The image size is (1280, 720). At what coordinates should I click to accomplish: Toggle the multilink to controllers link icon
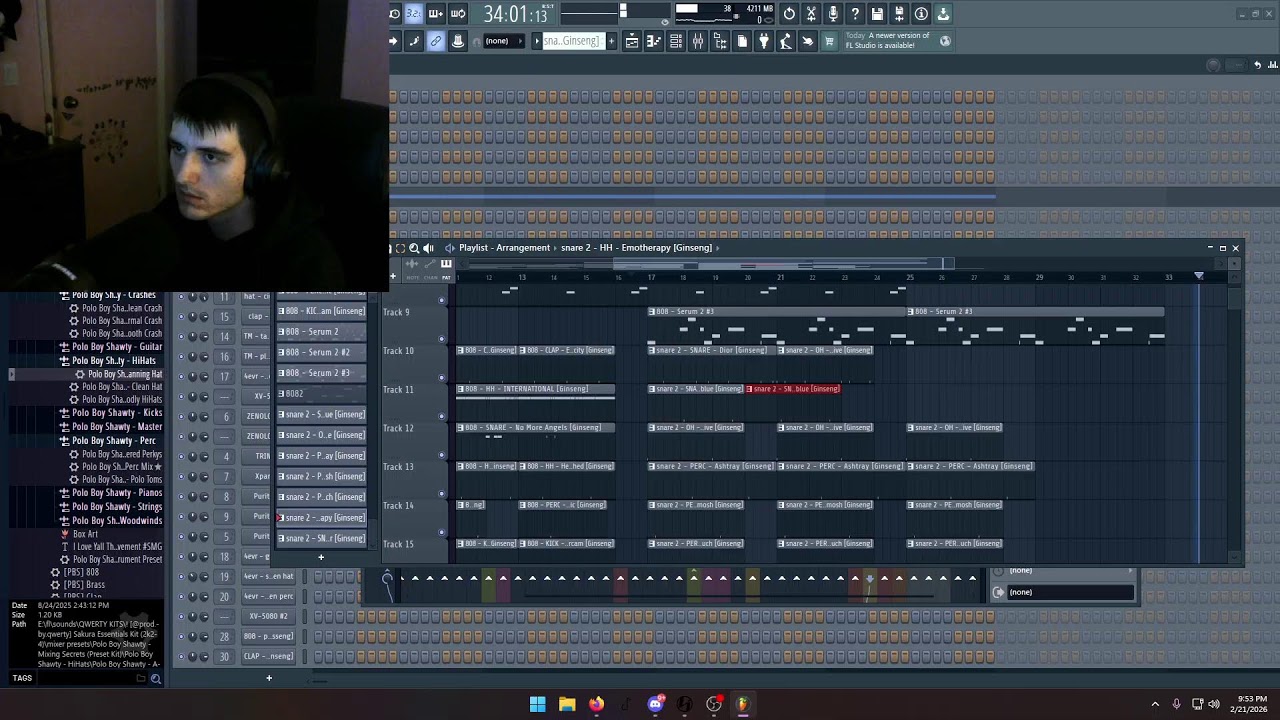(436, 41)
